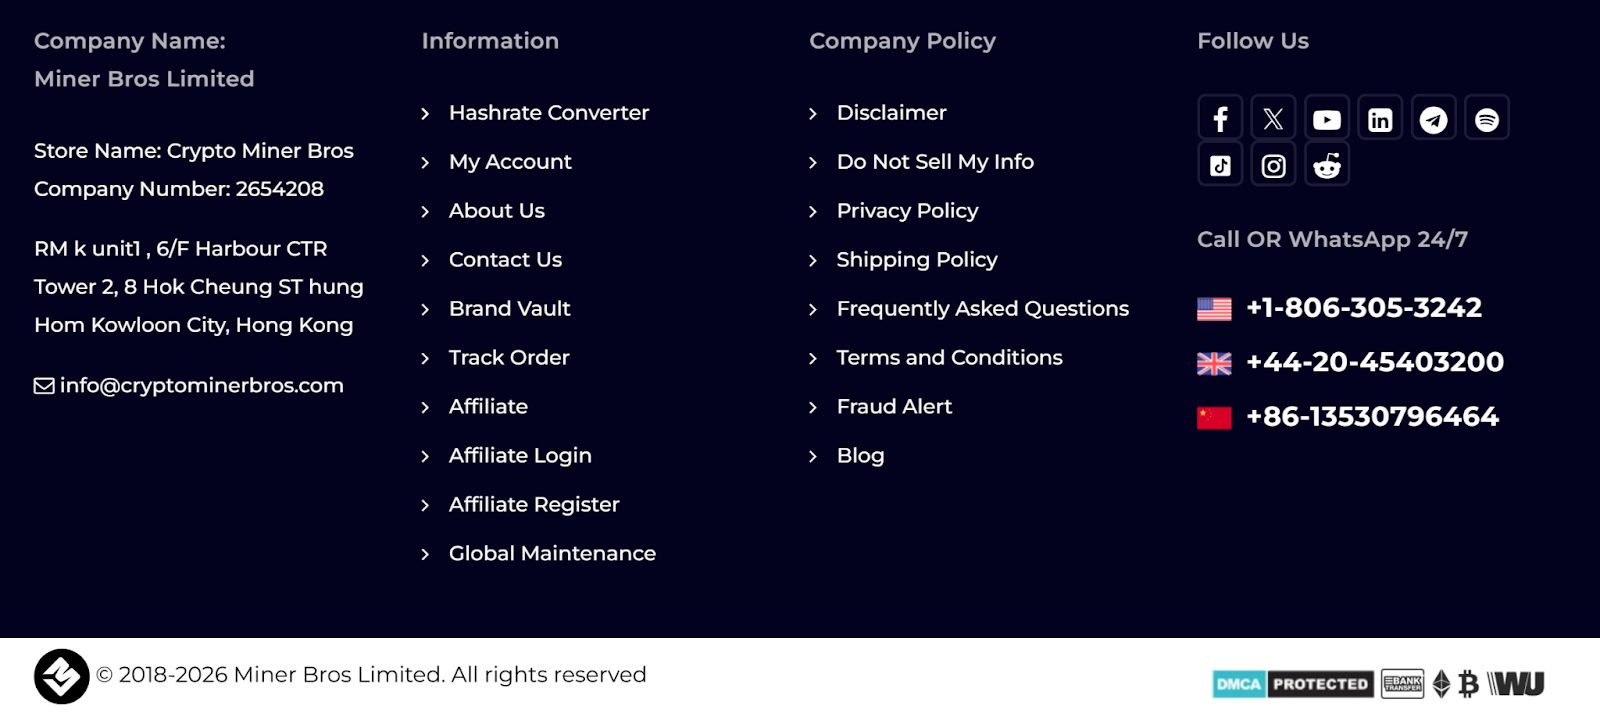
Task: Click the Miner Bros logo in footer
Action: point(61,676)
